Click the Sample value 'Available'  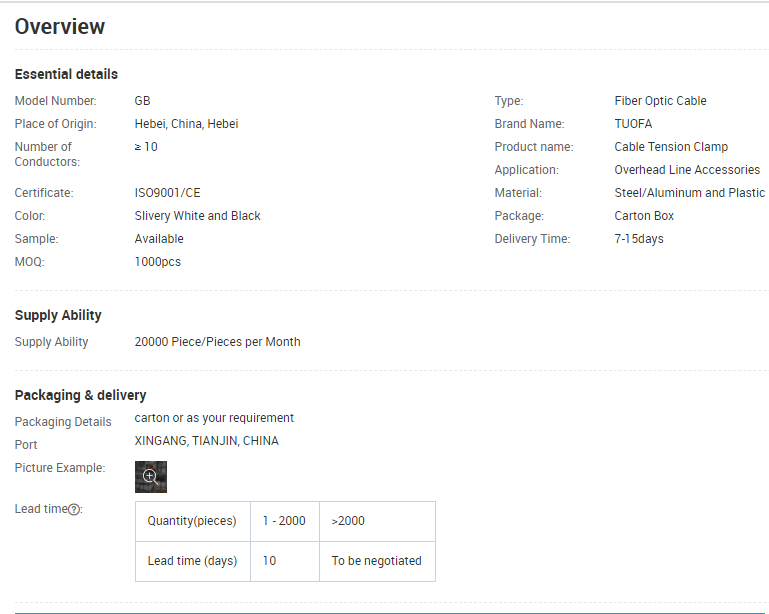(x=159, y=239)
